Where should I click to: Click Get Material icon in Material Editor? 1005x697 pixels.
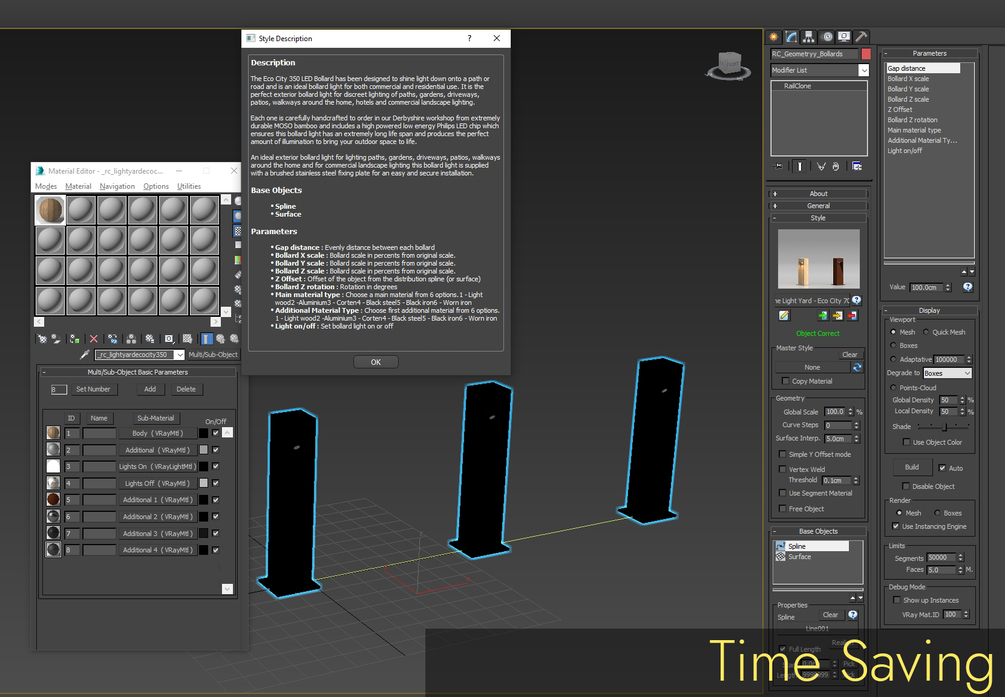42,339
